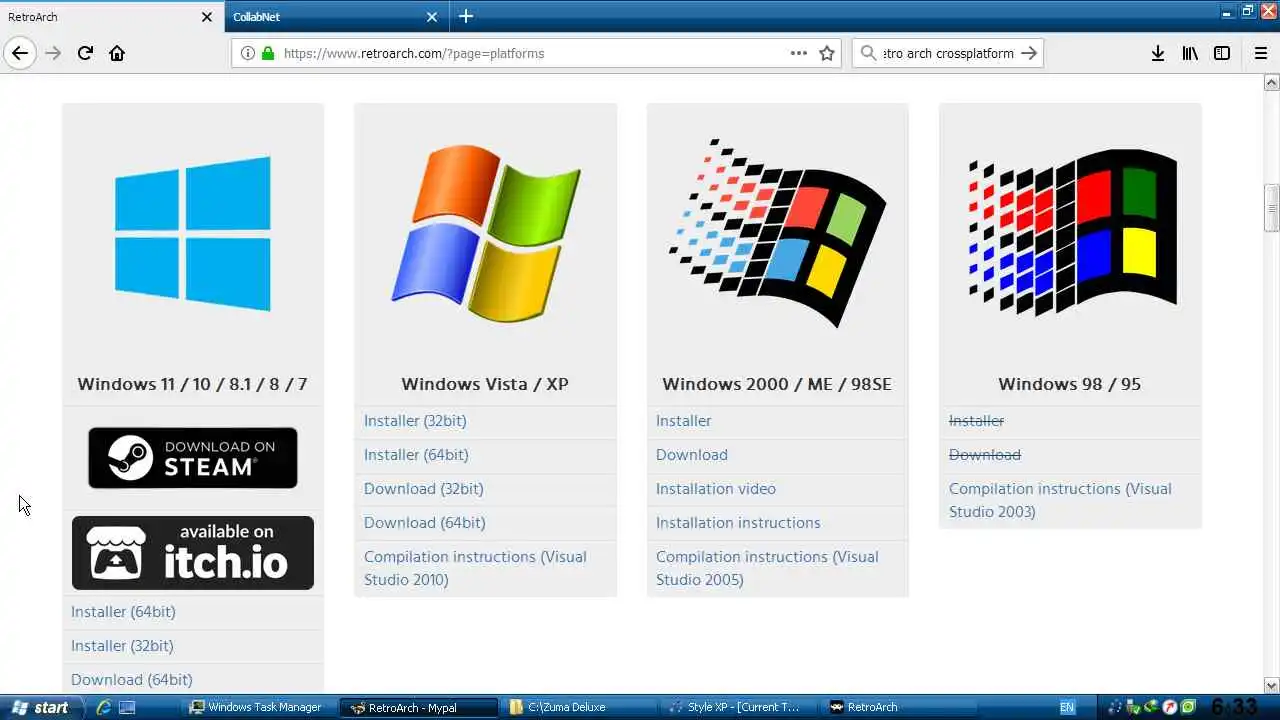Viewport: 1280px width, 720px height.
Task: Open Visual Studio 2010 compilation instructions
Action: pos(475,568)
